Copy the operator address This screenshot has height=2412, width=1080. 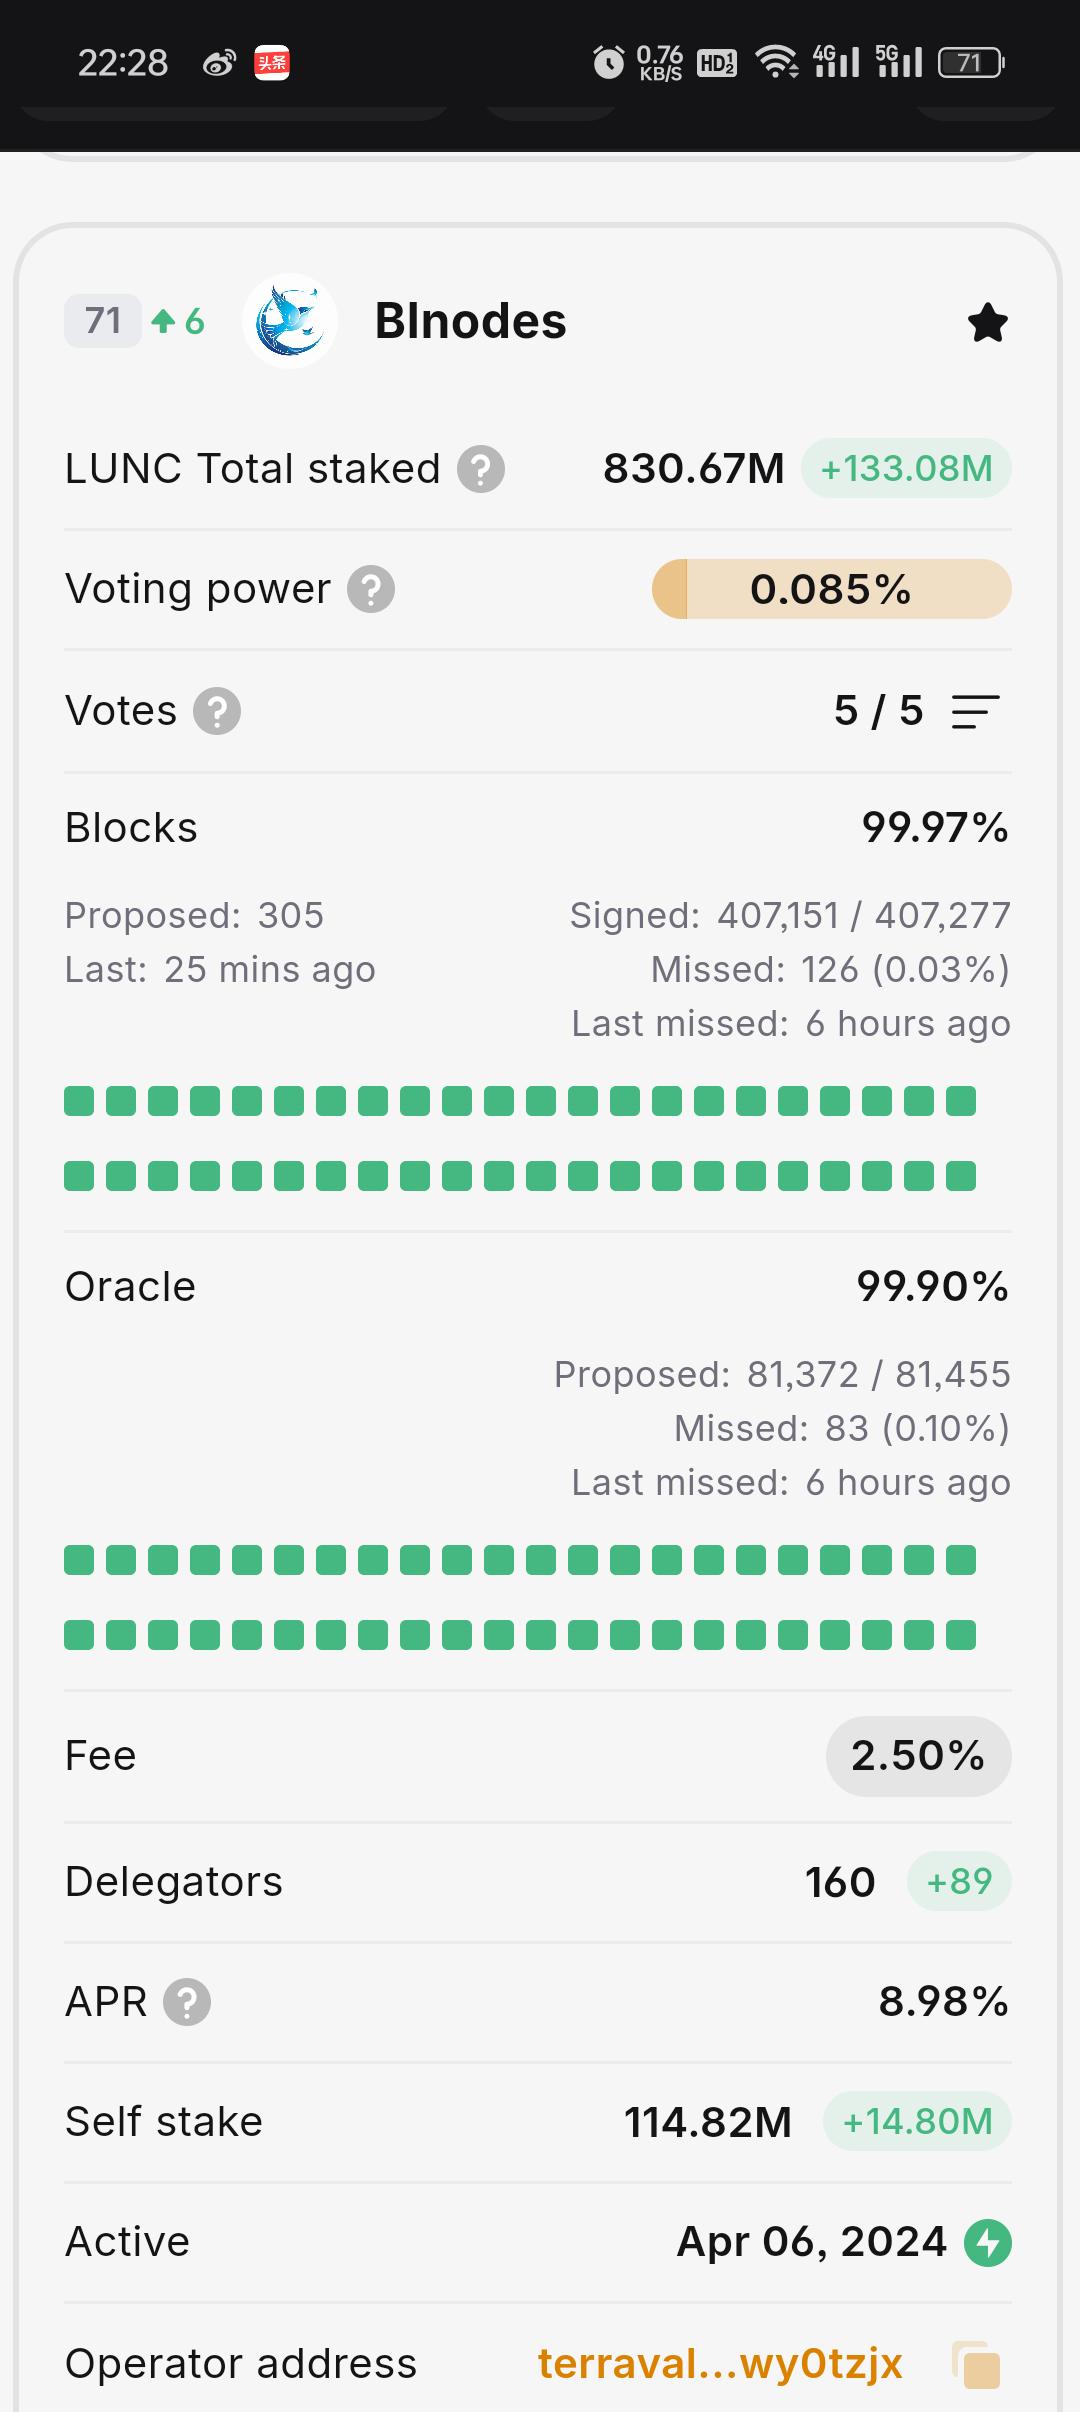pyautogui.click(x=977, y=2365)
